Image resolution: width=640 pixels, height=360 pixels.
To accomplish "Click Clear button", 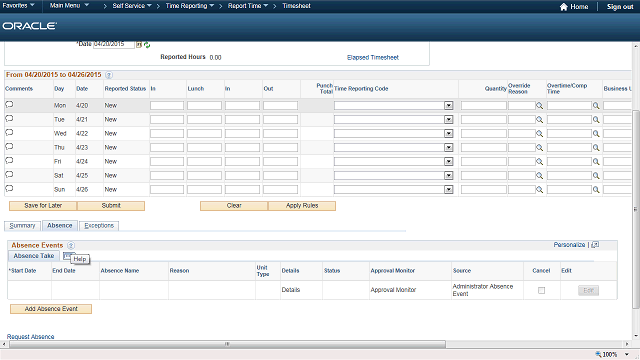I will (234, 206).
